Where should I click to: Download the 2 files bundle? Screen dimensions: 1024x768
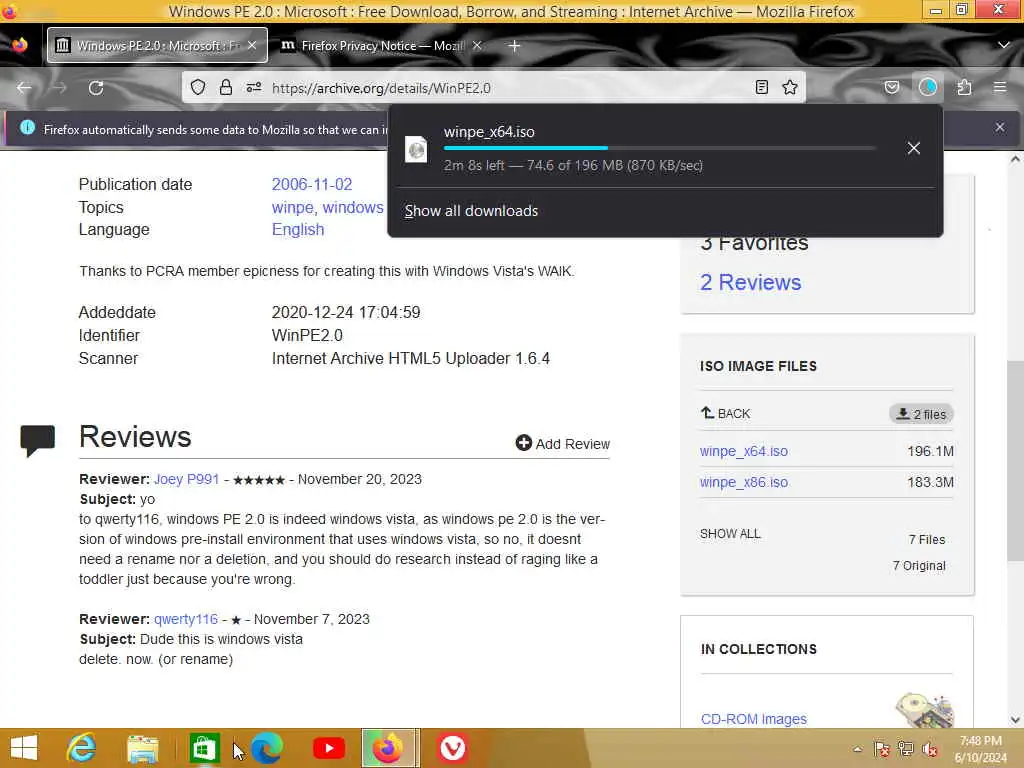pos(921,414)
